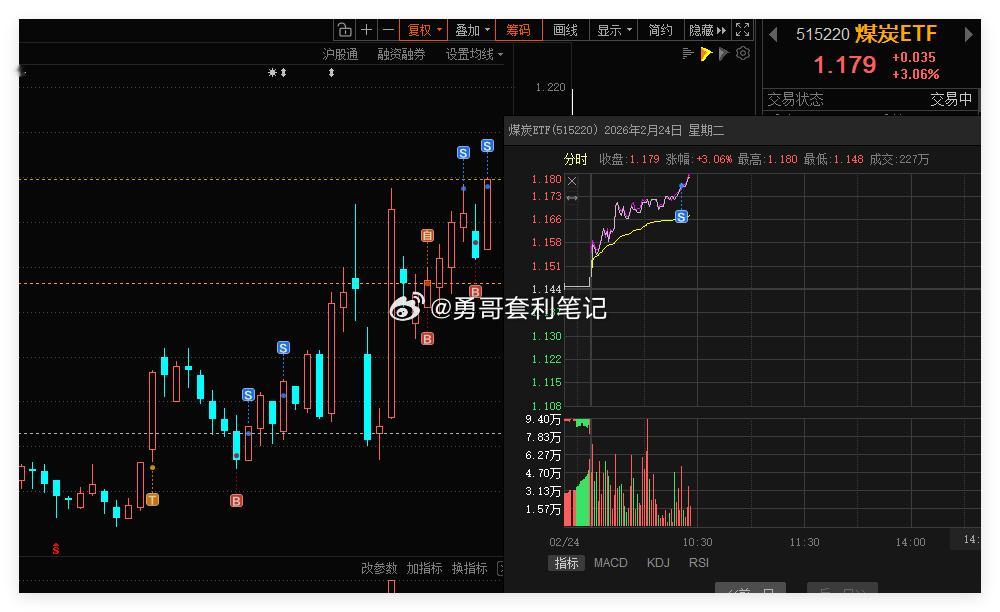Image resolution: width=1000 pixels, height=612 pixels.
Task: Close the 分时 intraday popup with its X
Action: [x=572, y=180]
